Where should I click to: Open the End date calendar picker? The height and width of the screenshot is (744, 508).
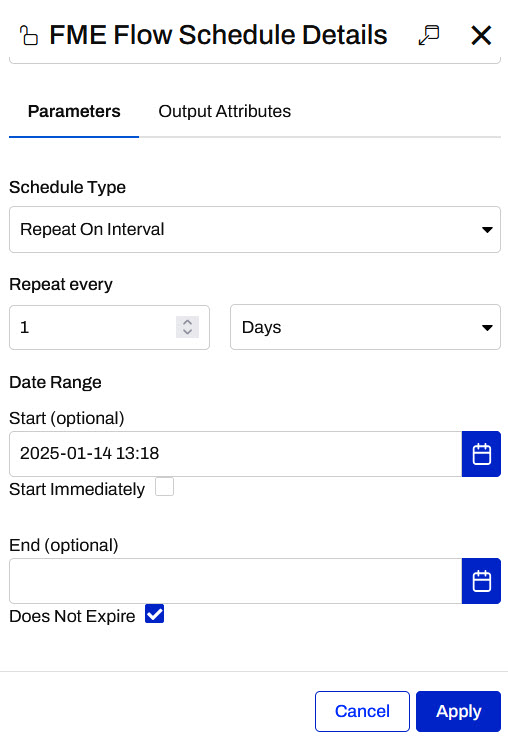(x=481, y=581)
